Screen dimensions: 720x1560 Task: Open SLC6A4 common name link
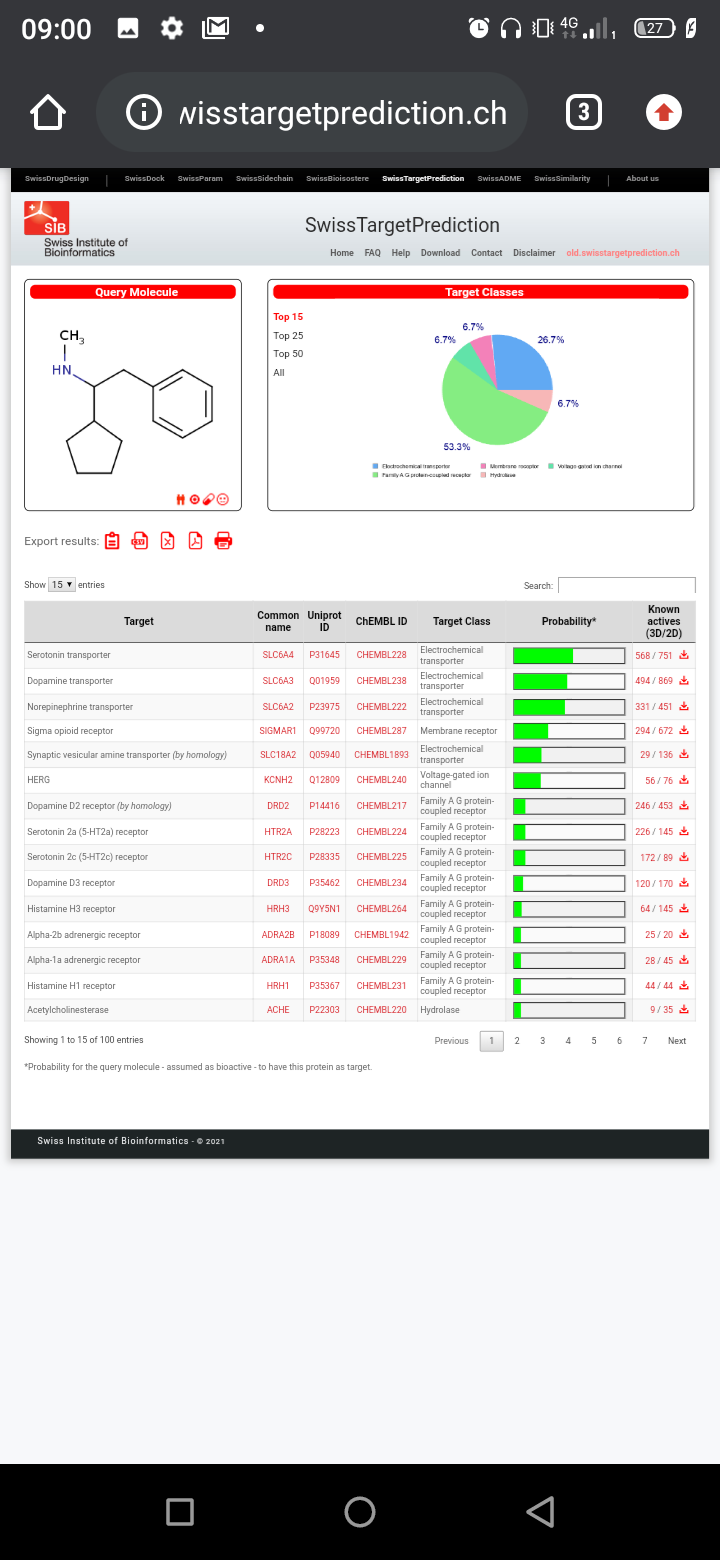click(278, 655)
